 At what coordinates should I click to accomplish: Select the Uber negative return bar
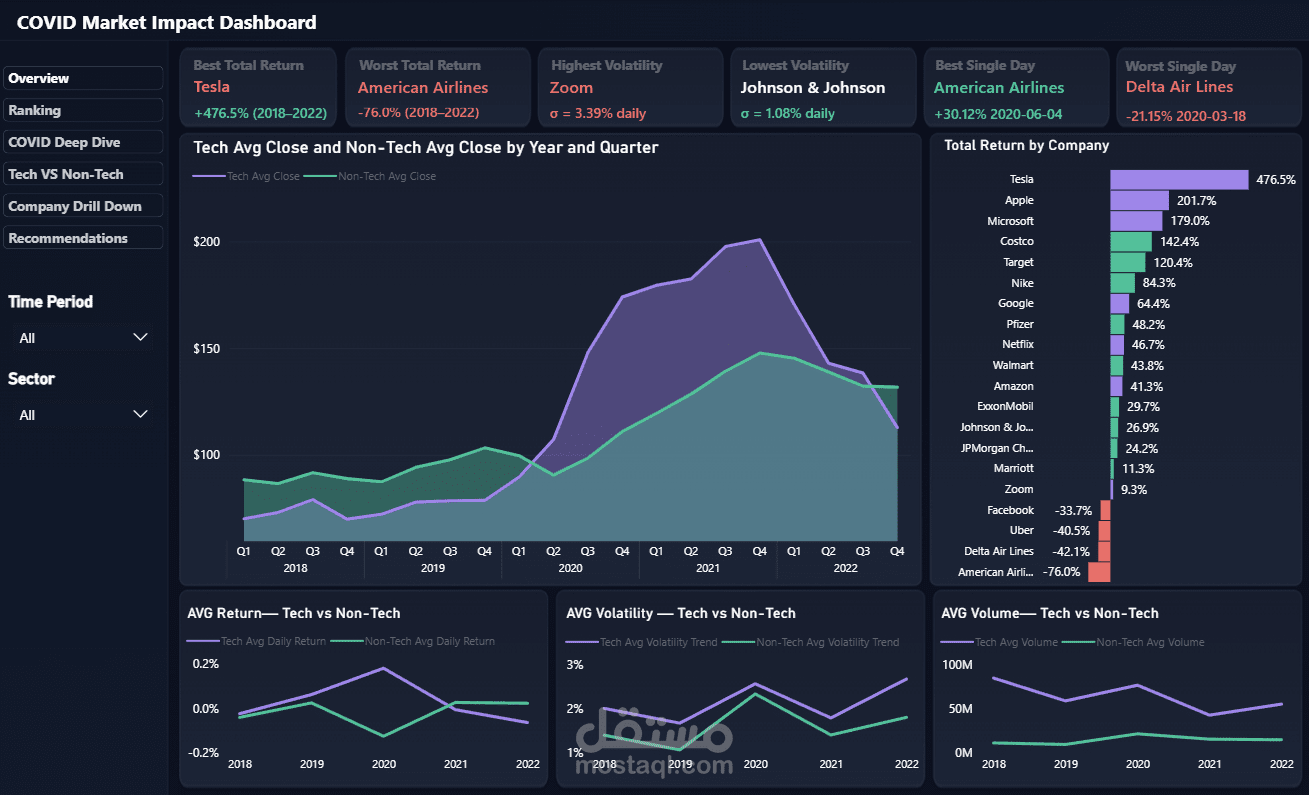tap(1104, 530)
